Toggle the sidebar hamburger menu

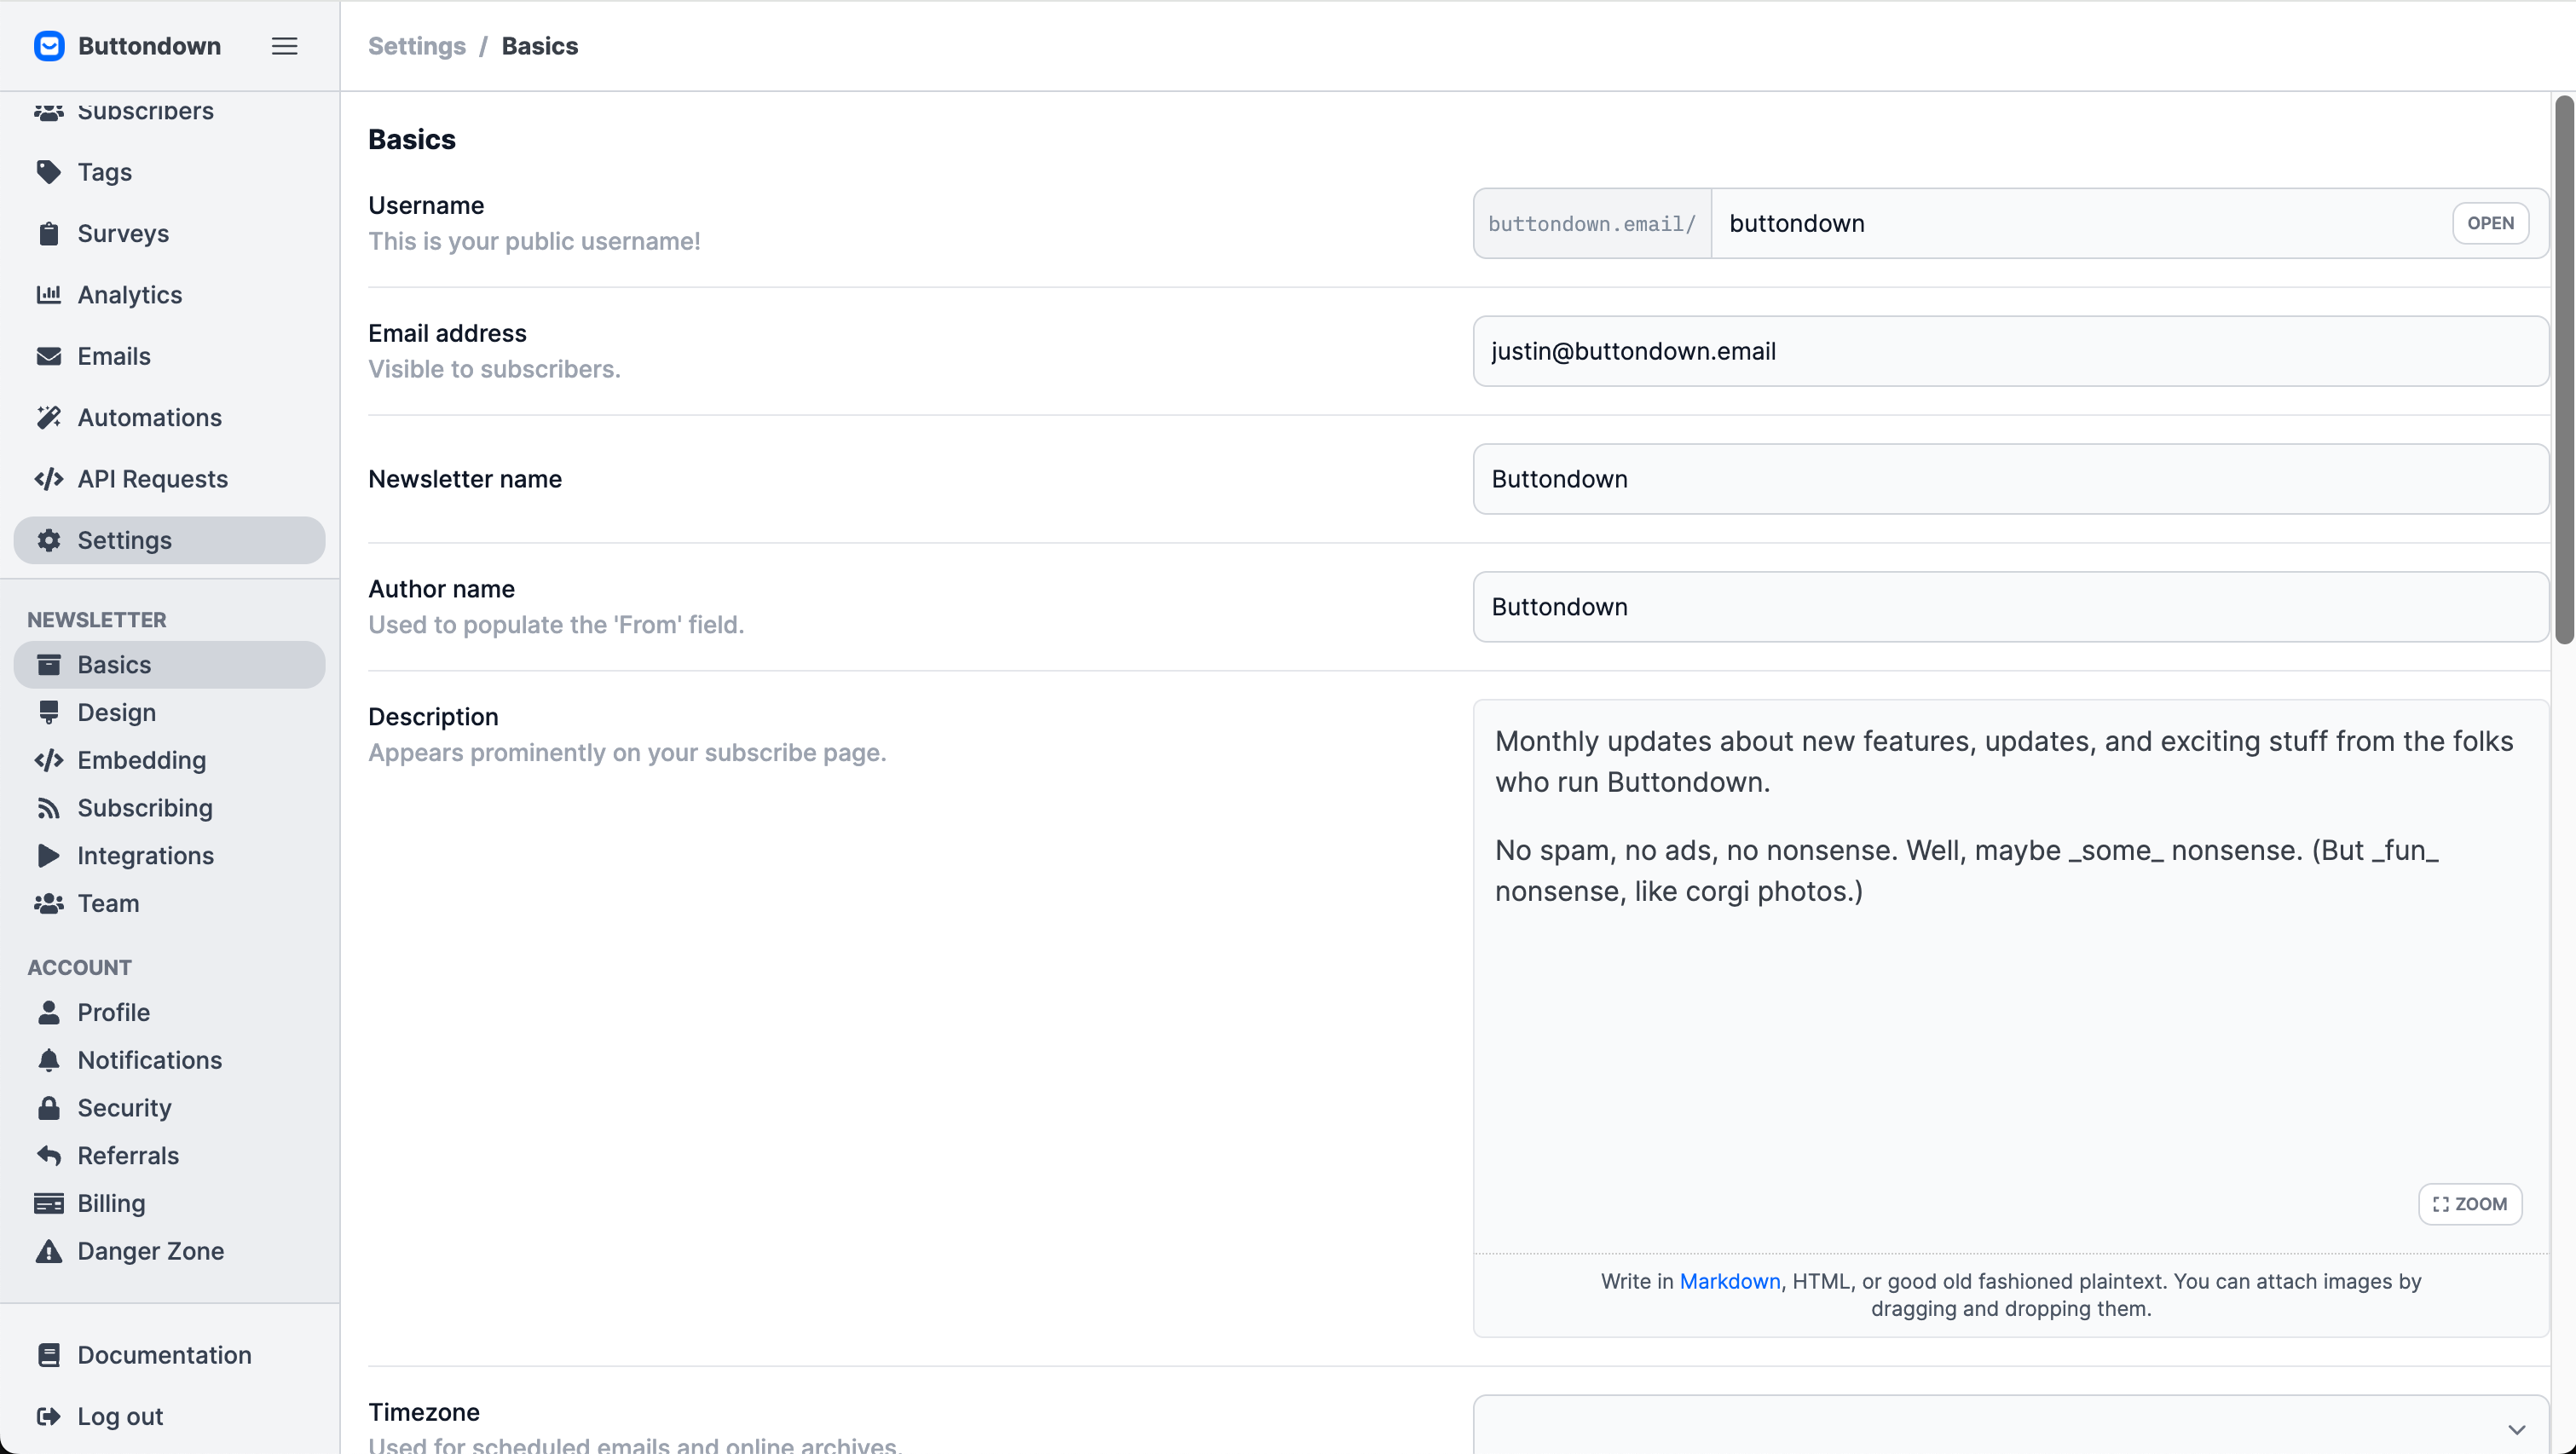(x=284, y=46)
